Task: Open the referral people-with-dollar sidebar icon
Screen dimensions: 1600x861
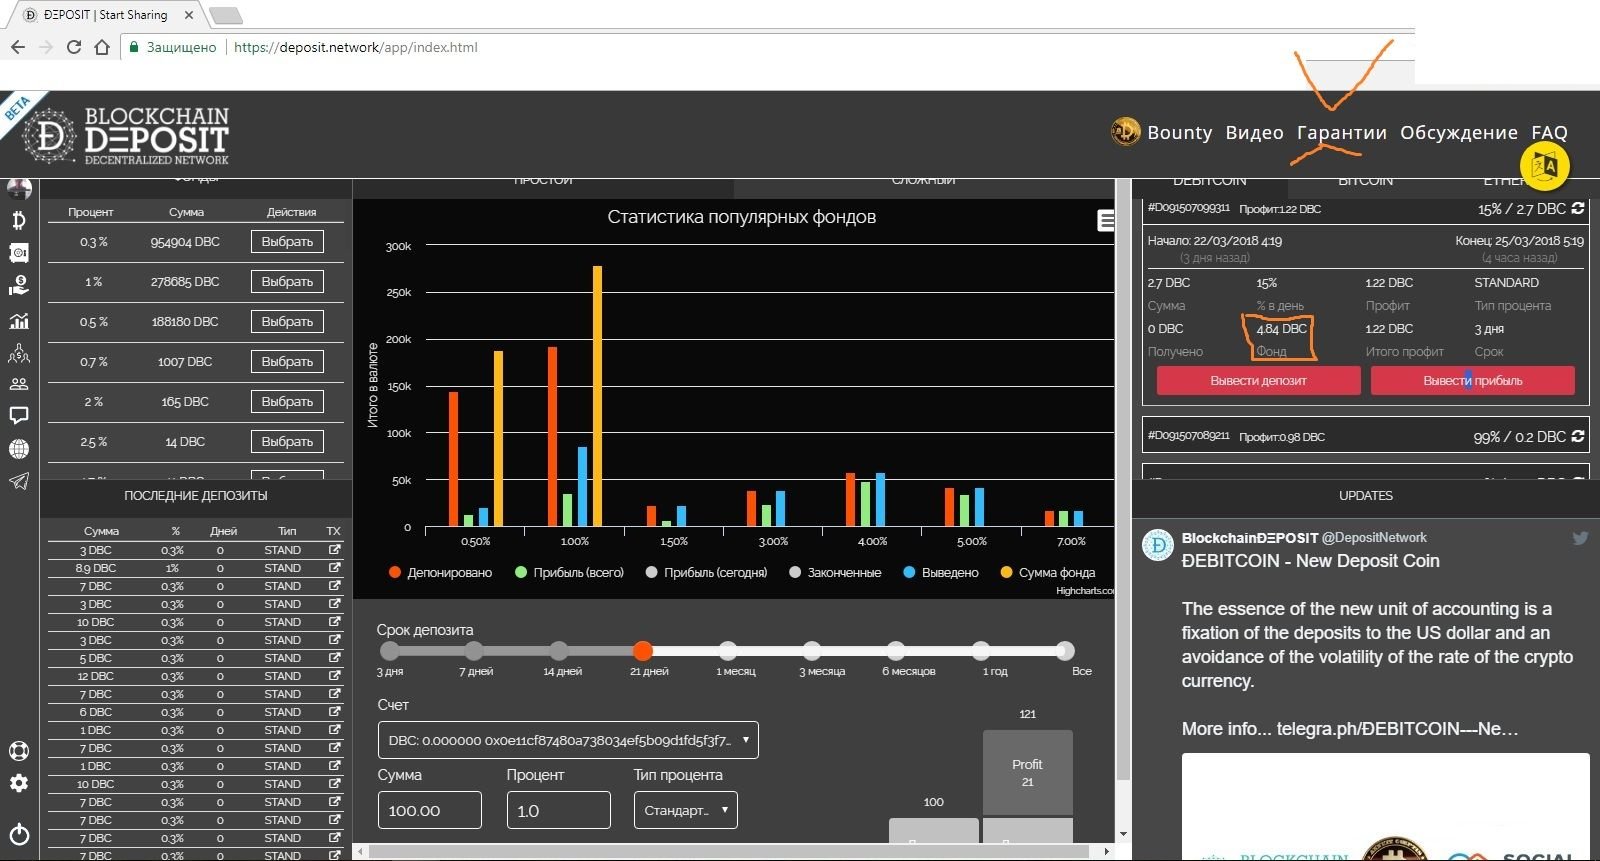Action: tap(19, 353)
